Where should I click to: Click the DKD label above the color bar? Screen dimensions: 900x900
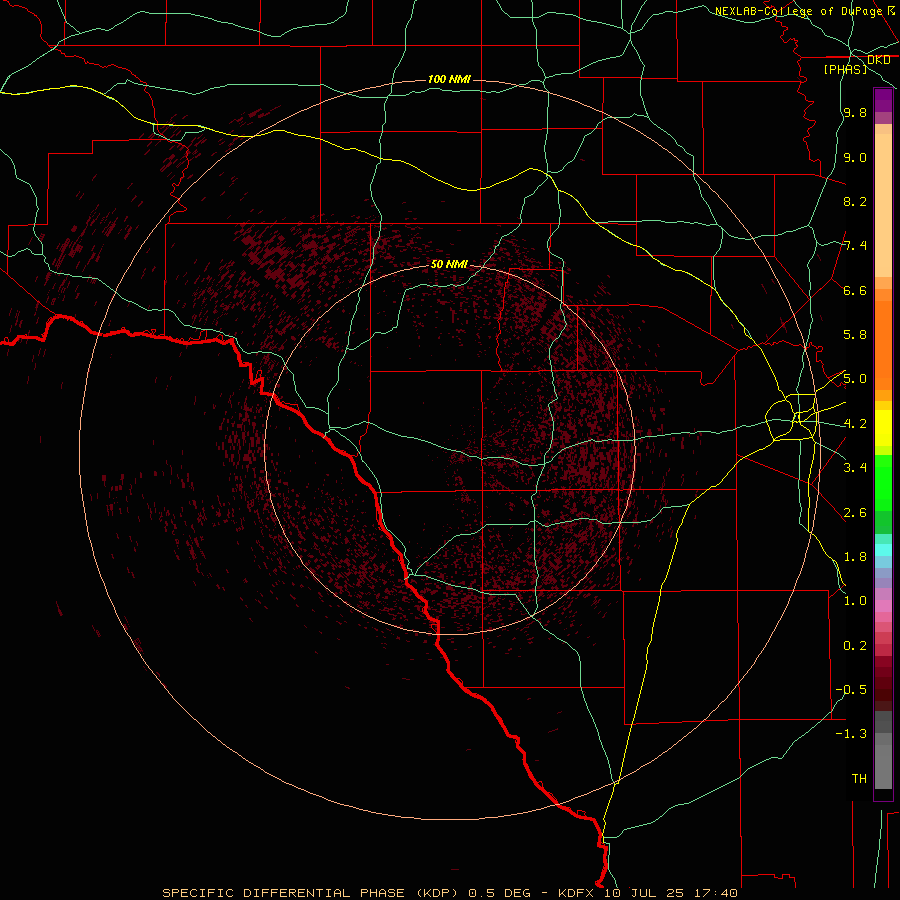(878, 60)
